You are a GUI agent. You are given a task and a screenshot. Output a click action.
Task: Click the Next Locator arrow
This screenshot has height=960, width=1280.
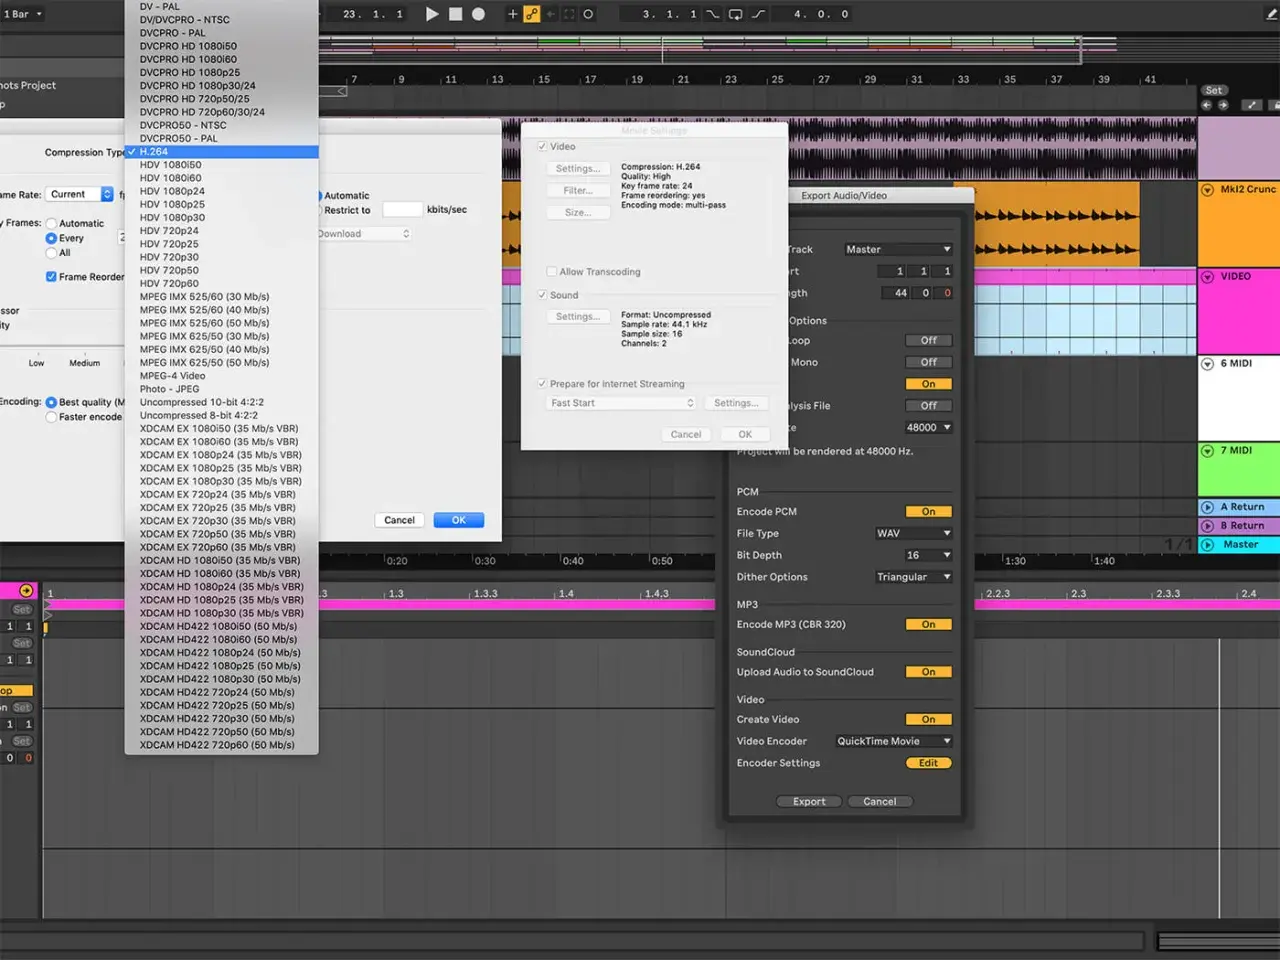click(x=1222, y=104)
